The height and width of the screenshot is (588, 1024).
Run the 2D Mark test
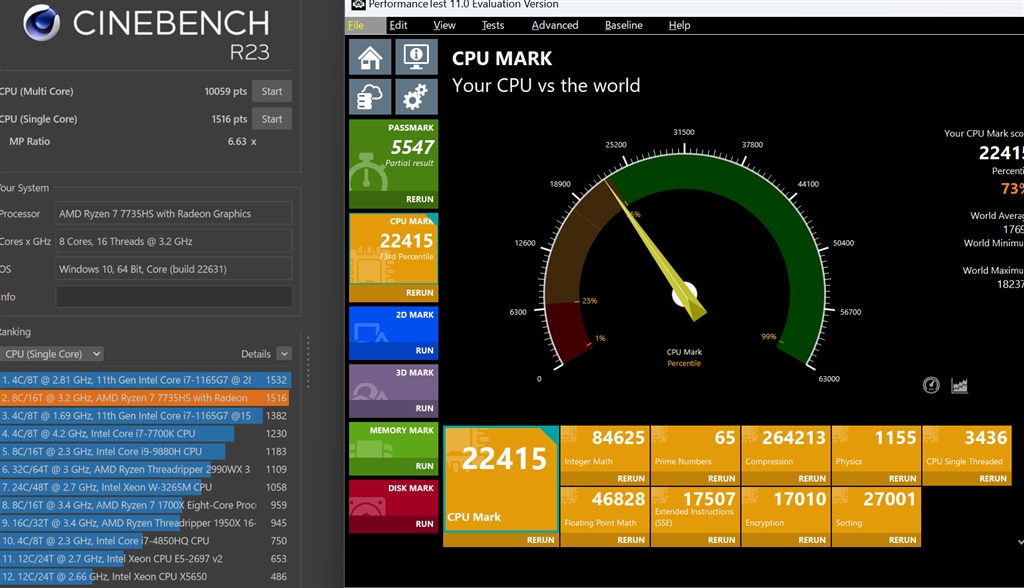coord(424,350)
